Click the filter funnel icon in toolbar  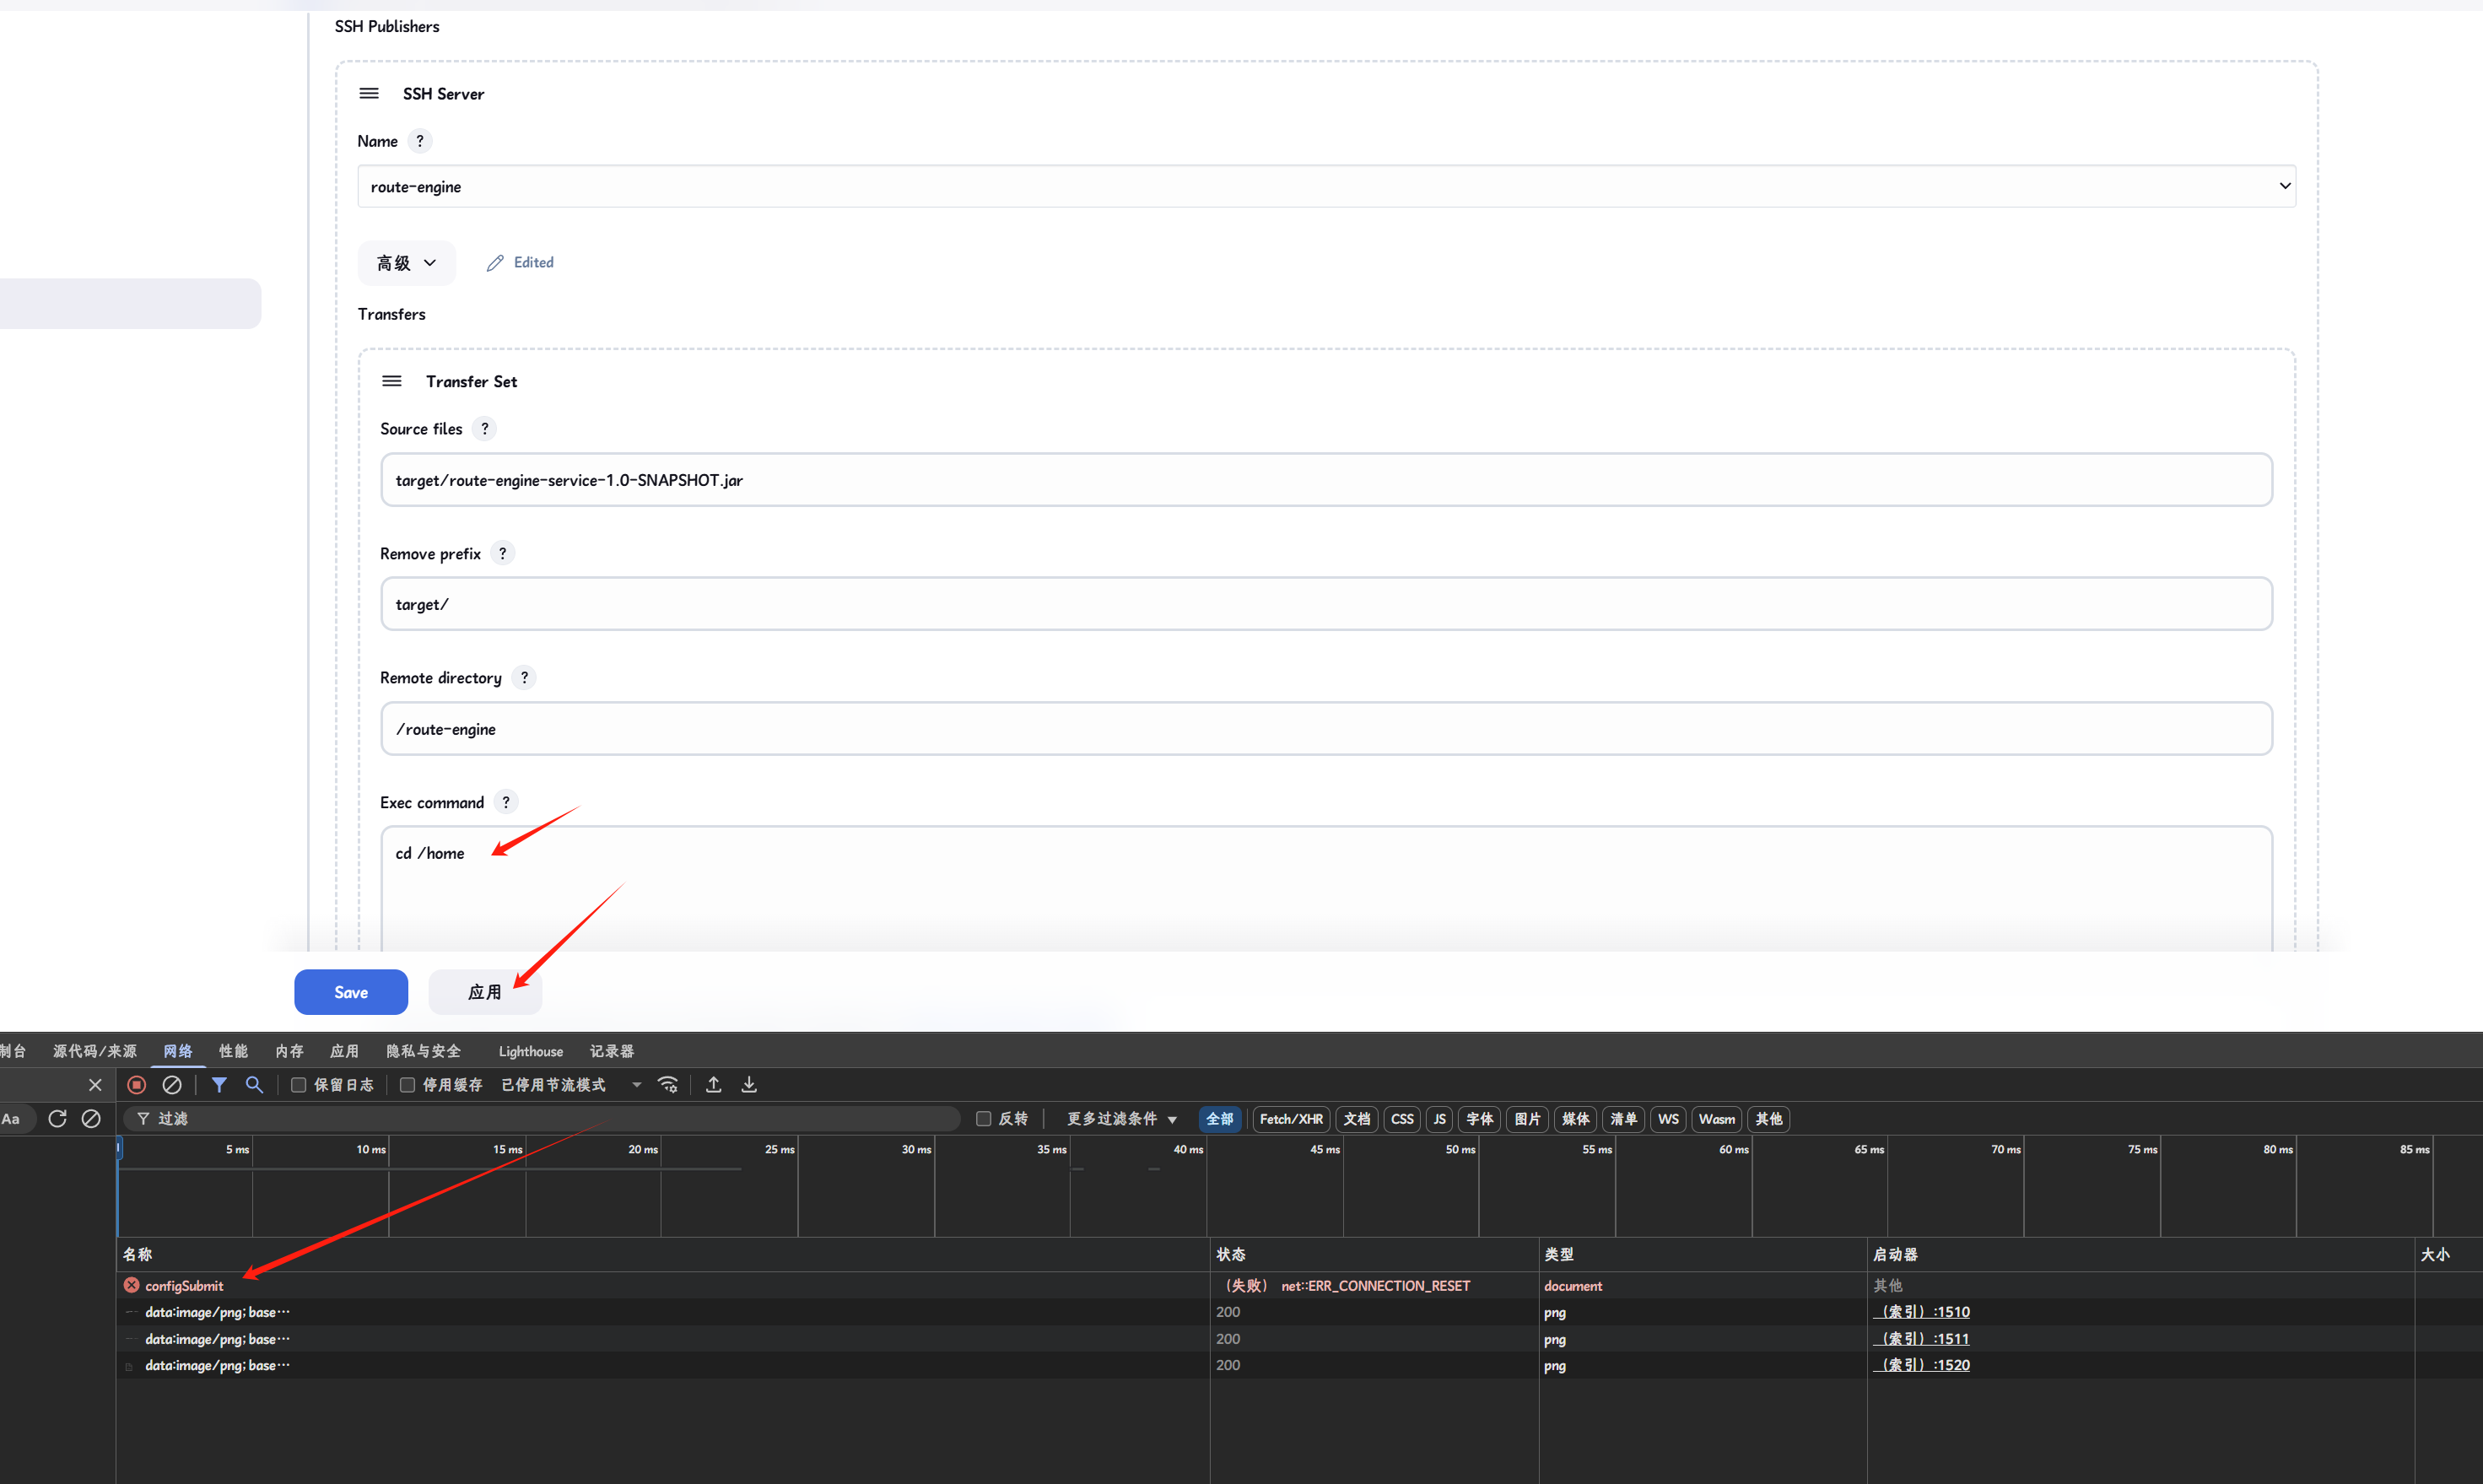[219, 1085]
